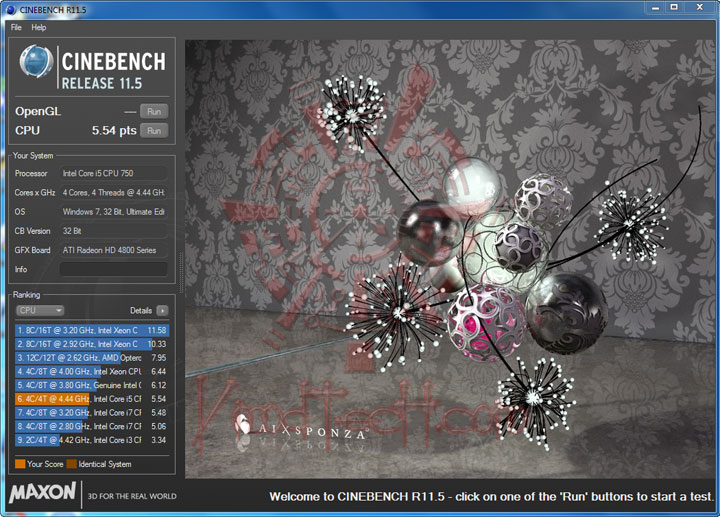Viewport: 720px width, 517px height.
Task: Click the OS value Windows 7 32 Bit
Action: coord(113,212)
